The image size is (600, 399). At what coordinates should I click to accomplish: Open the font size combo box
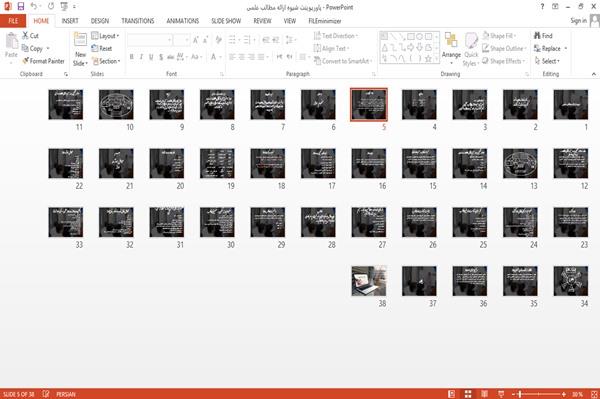[181, 40]
